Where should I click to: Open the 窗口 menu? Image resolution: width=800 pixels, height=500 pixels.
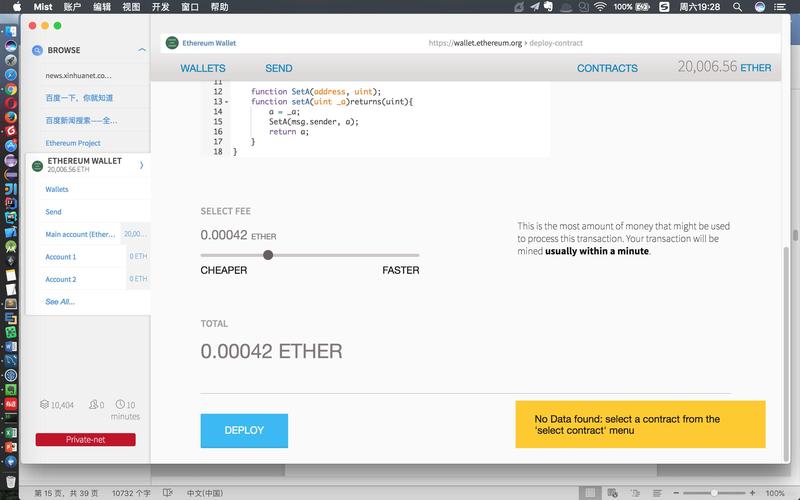[190, 7]
